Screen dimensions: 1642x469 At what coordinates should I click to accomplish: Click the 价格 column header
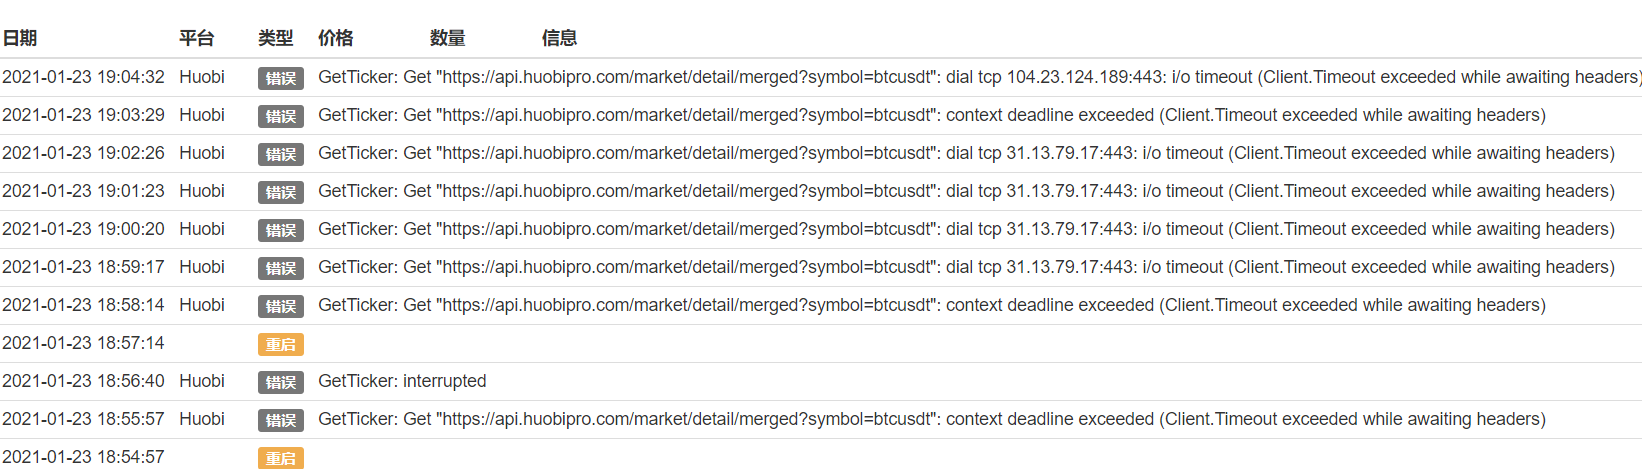(336, 38)
